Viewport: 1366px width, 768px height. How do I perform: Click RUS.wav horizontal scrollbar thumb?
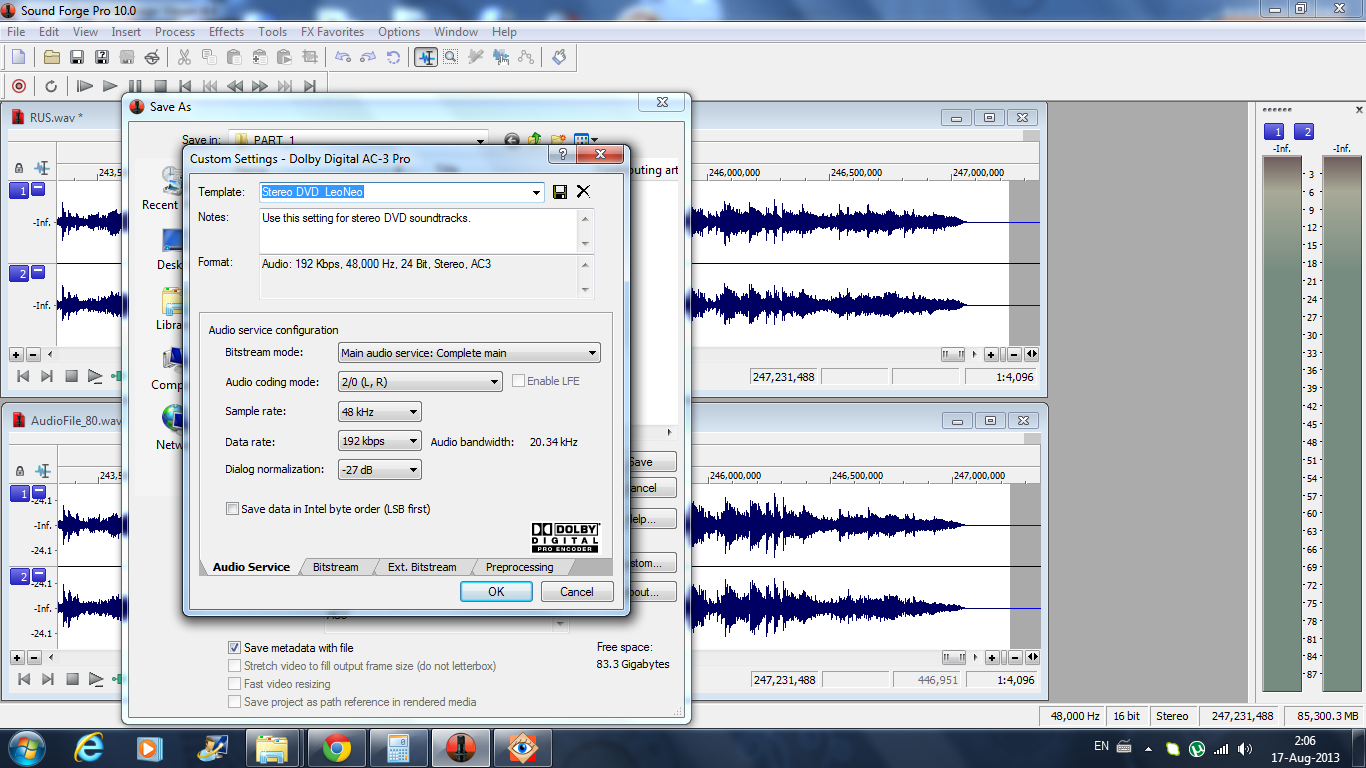point(954,354)
